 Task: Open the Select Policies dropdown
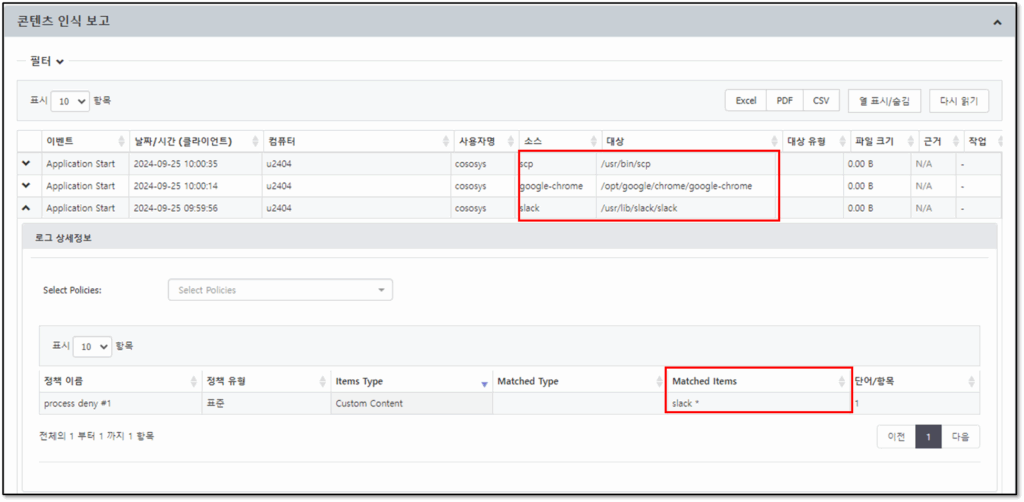[x=280, y=290]
